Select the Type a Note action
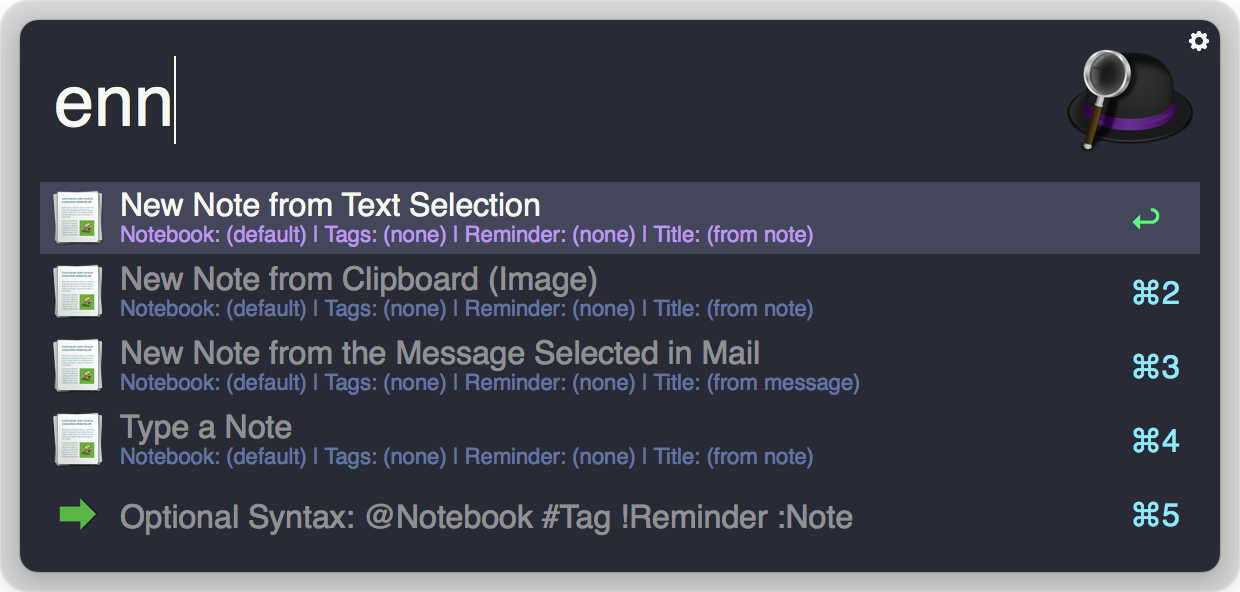1240x592 pixels. 205,427
